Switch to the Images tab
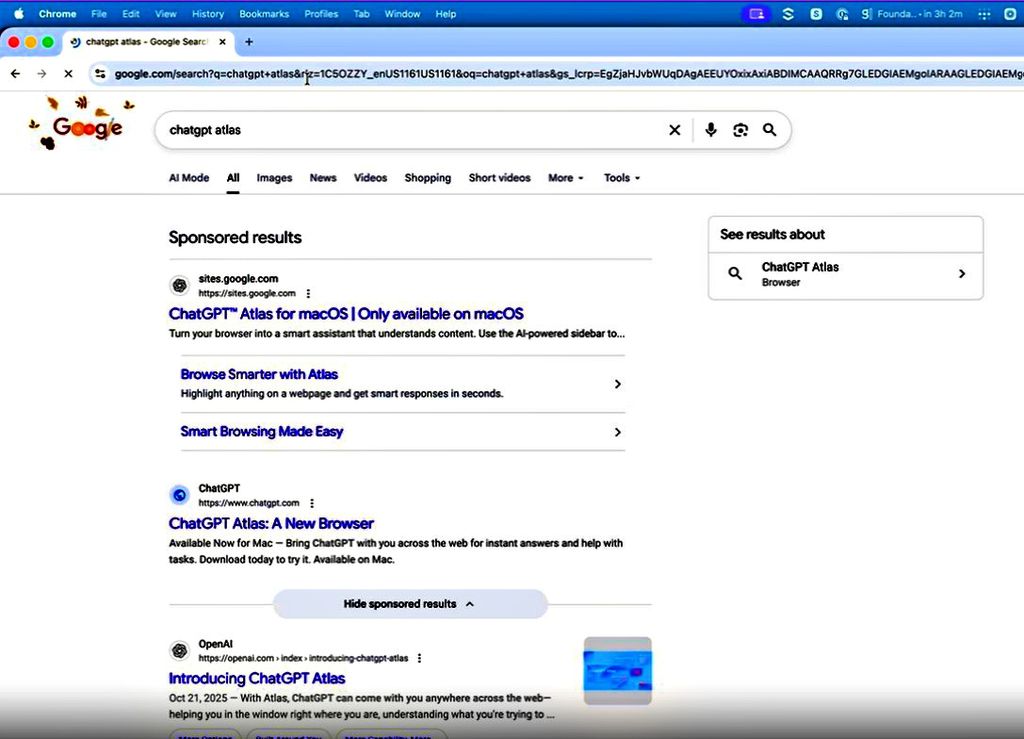Viewport: 1024px width, 739px height. [274, 178]
